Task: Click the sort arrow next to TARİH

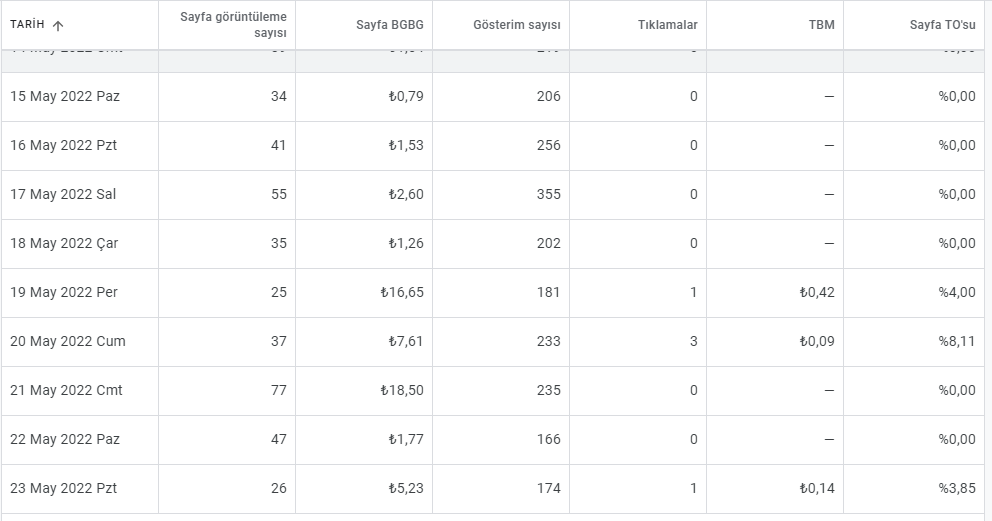Action: [x=58, y=25]
